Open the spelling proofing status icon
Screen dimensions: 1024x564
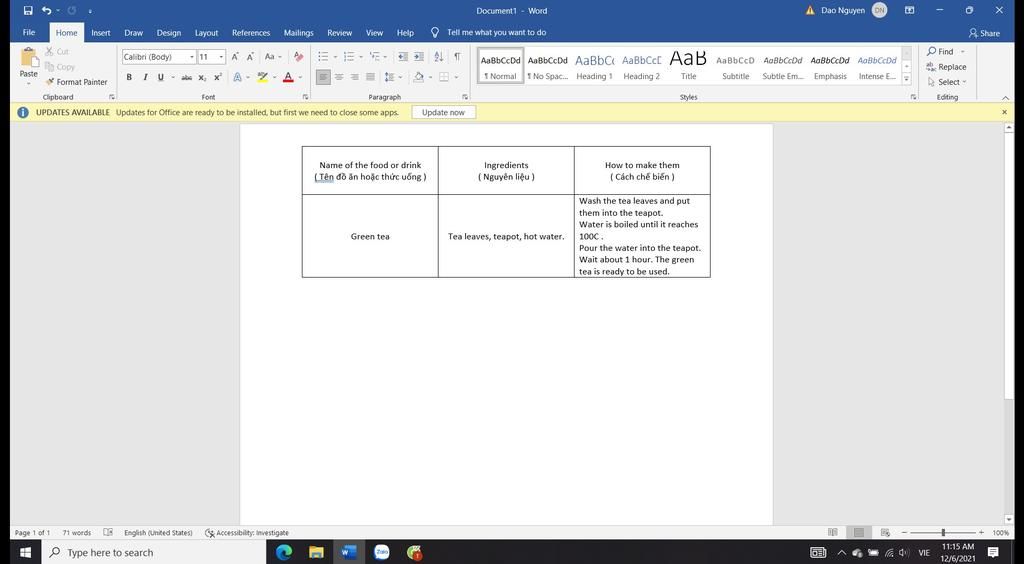click(108, 533)
